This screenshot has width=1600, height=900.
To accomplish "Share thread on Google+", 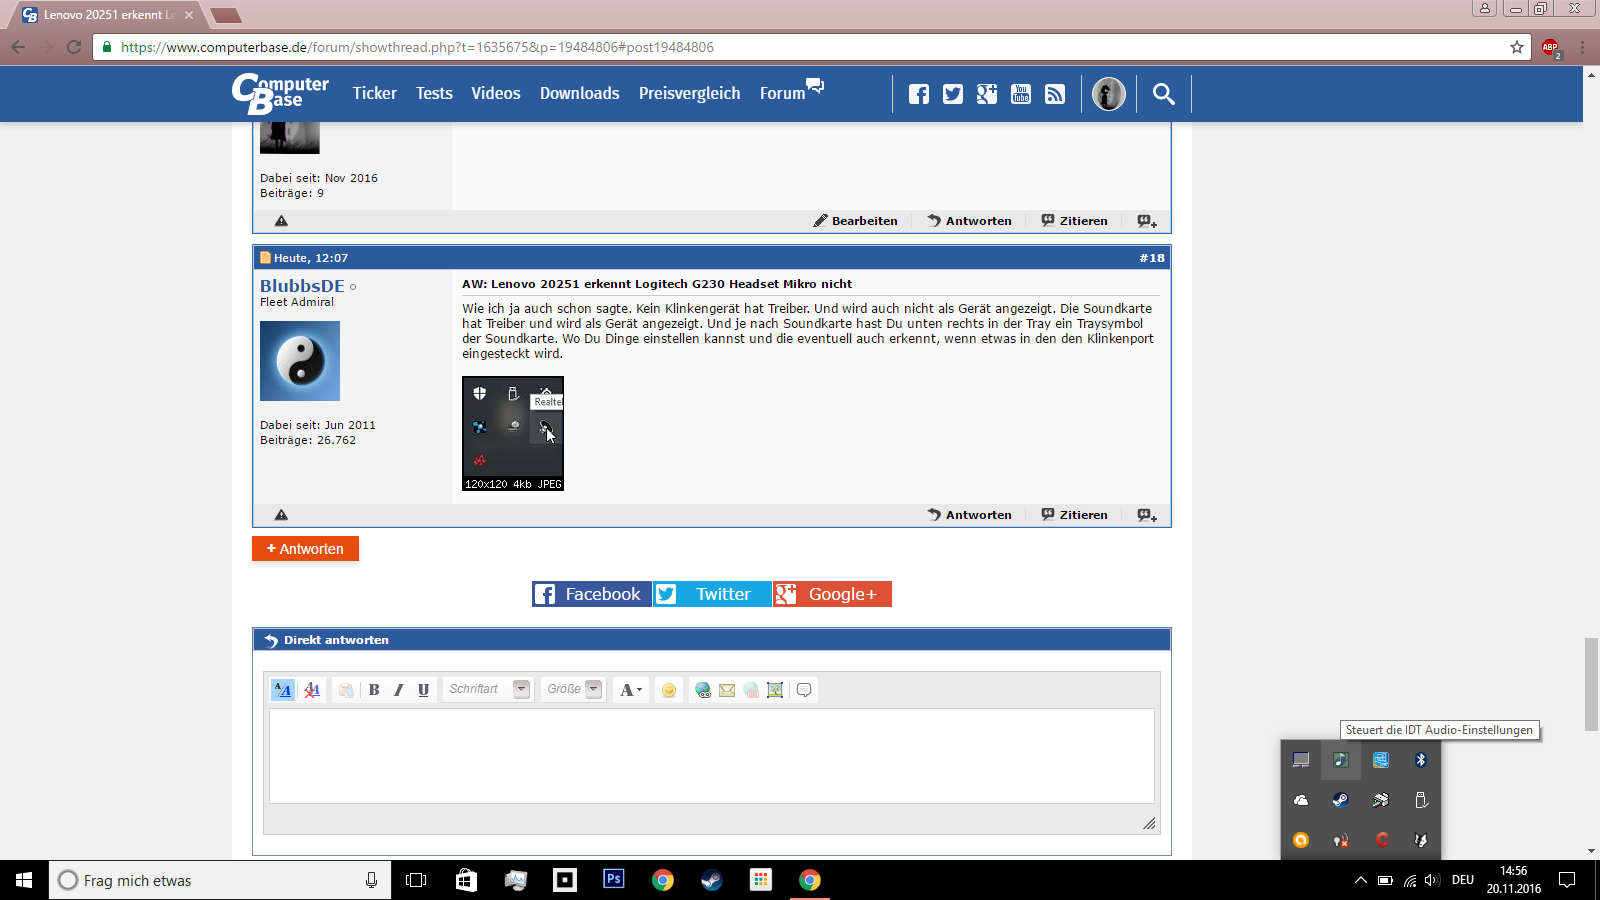I will coord(832,594).
